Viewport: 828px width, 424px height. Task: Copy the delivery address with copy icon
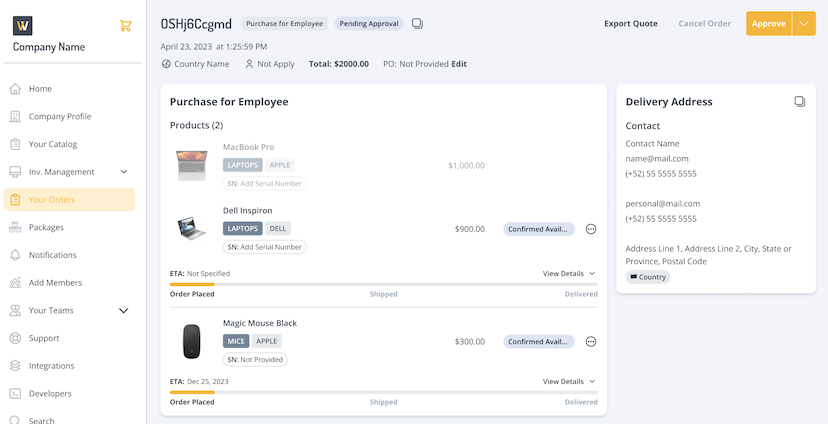point(799,101)
